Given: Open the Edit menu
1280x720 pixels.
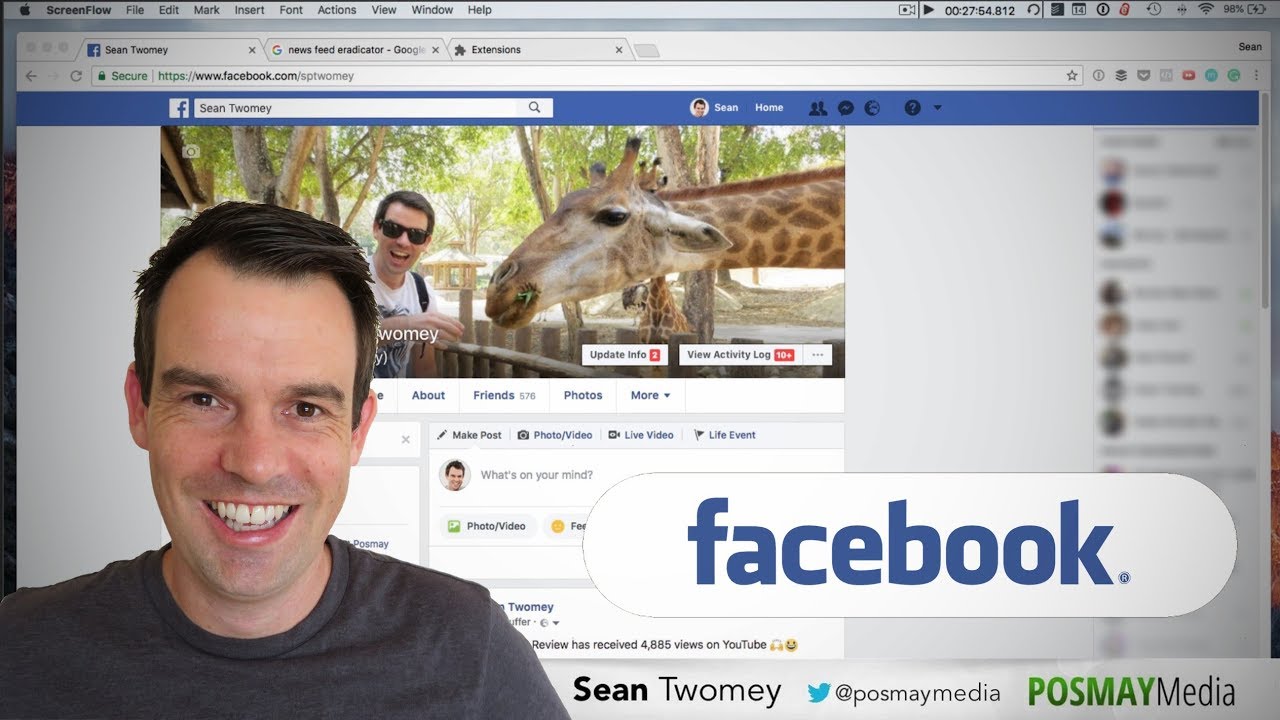Looking at the screenshot, I should point(169,10).
